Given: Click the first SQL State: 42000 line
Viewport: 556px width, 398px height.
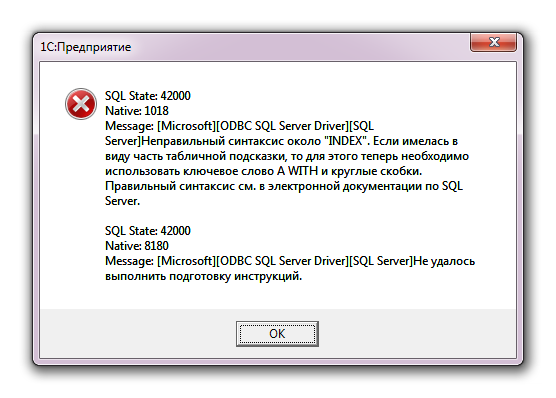Looking at the screenshot, I should point(148,96).
